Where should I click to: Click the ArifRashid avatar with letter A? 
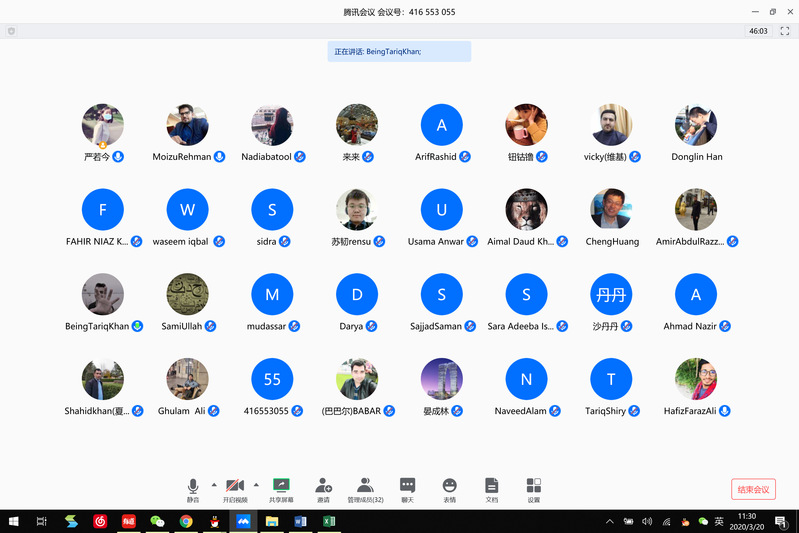[441, 126]
